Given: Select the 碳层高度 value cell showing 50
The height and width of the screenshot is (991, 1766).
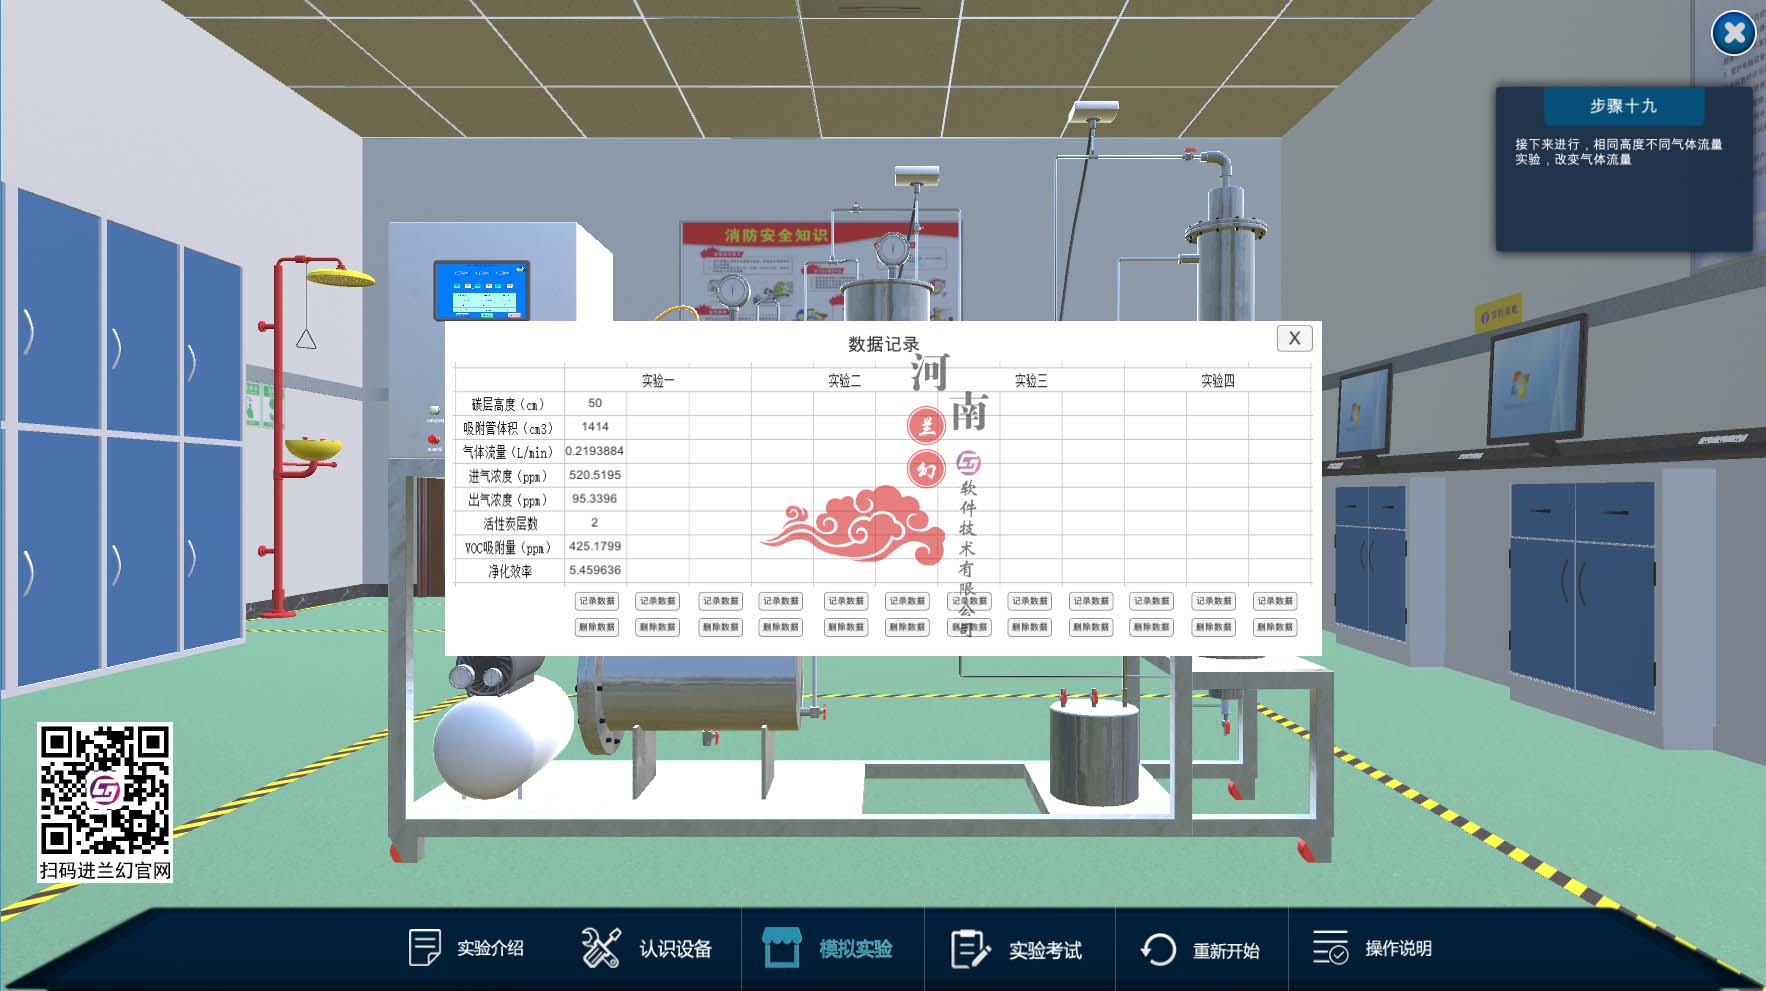Looking at the screenshot, I should point(595,403).
